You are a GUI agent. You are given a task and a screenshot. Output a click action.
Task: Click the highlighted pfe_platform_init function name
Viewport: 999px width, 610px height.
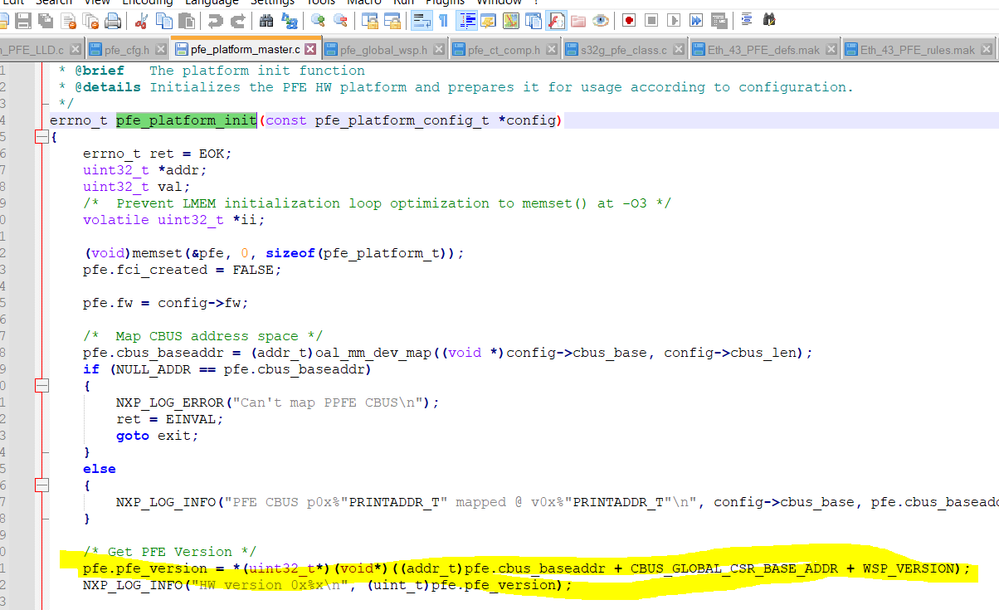186,120
